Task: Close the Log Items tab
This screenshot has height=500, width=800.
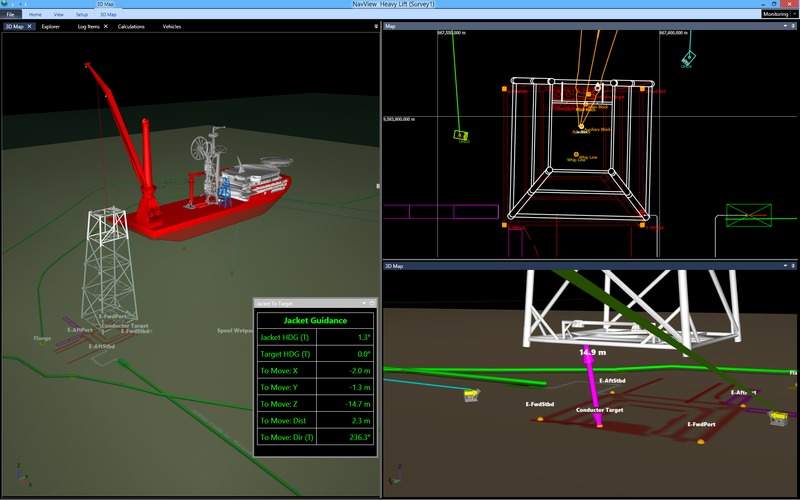Action: [x=107, y=27]
